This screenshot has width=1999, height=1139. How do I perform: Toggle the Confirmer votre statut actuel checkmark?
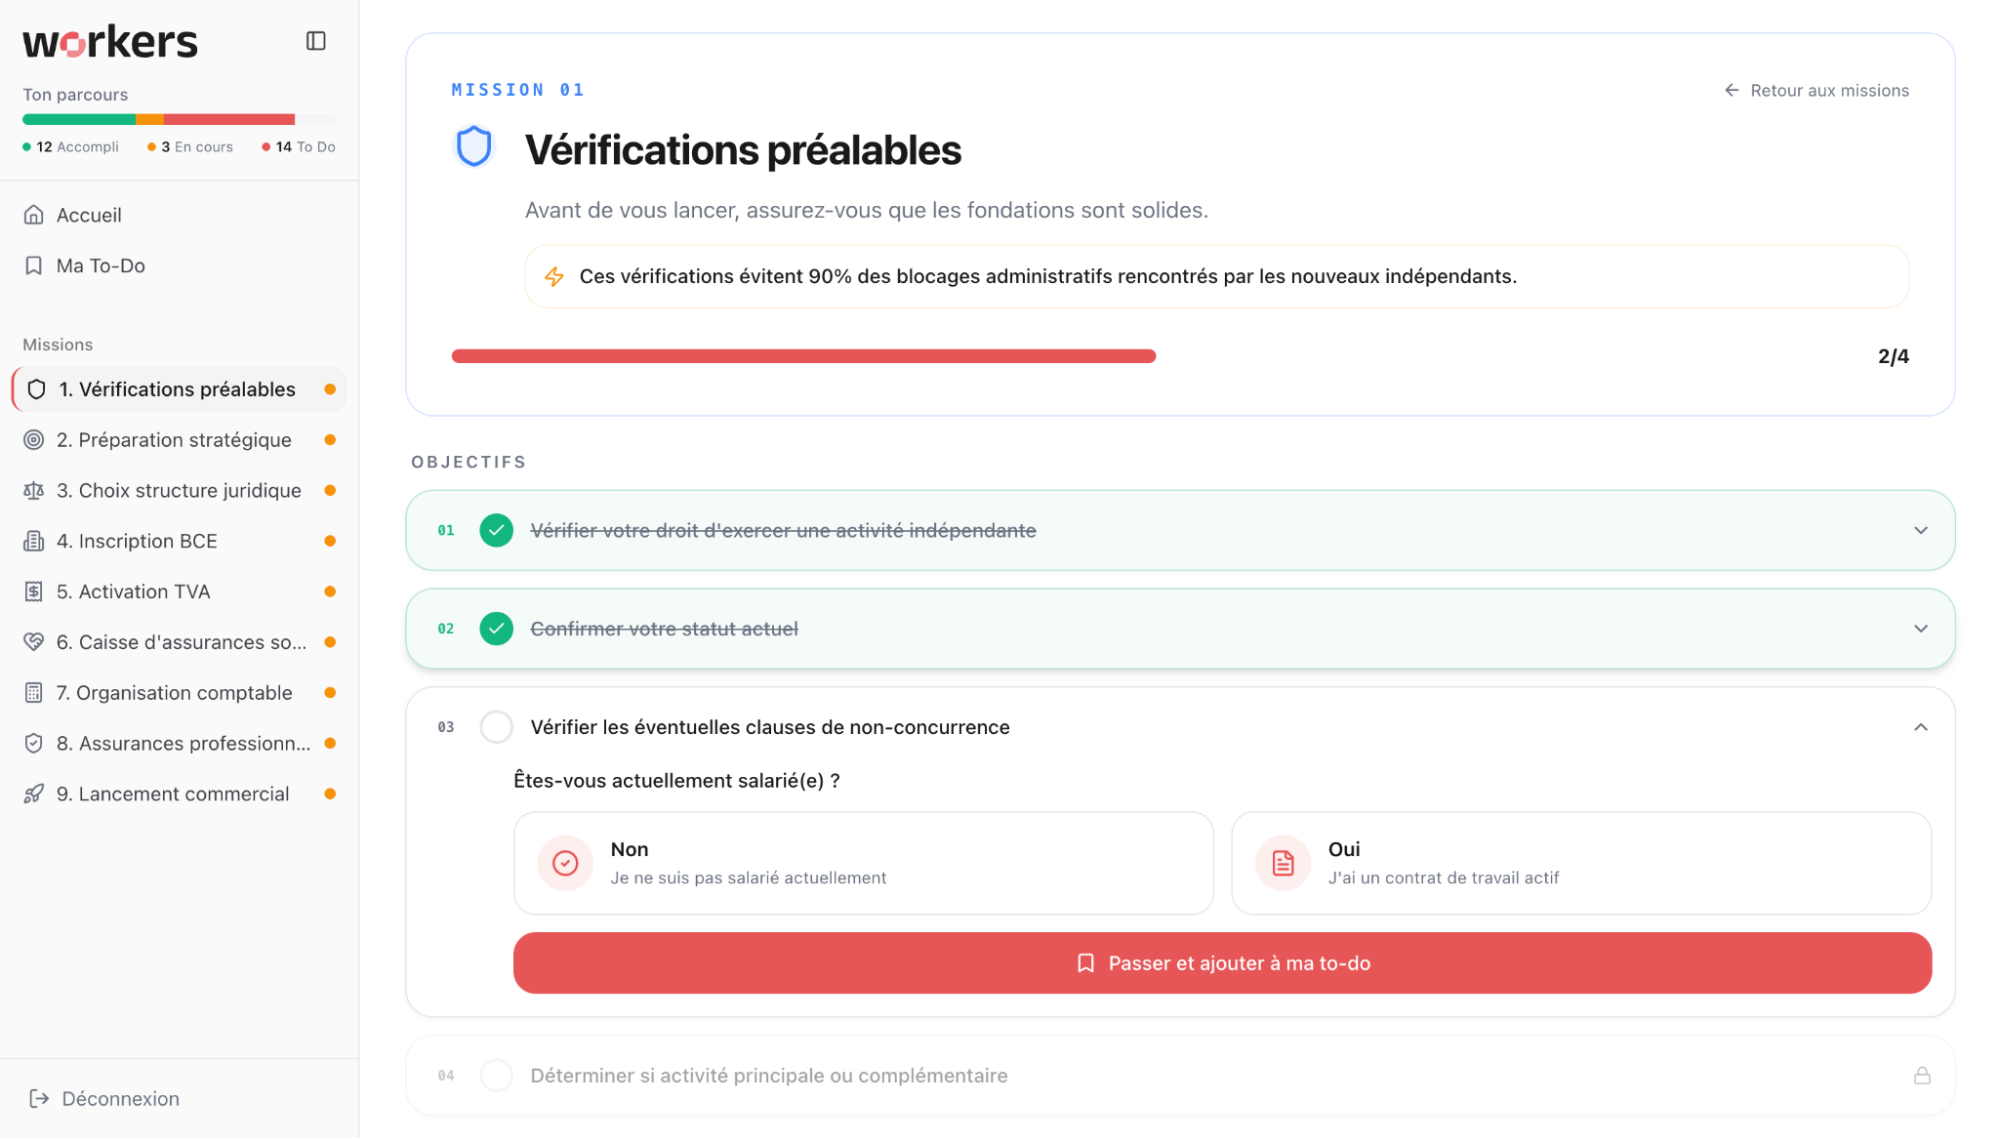coord(496,629)
